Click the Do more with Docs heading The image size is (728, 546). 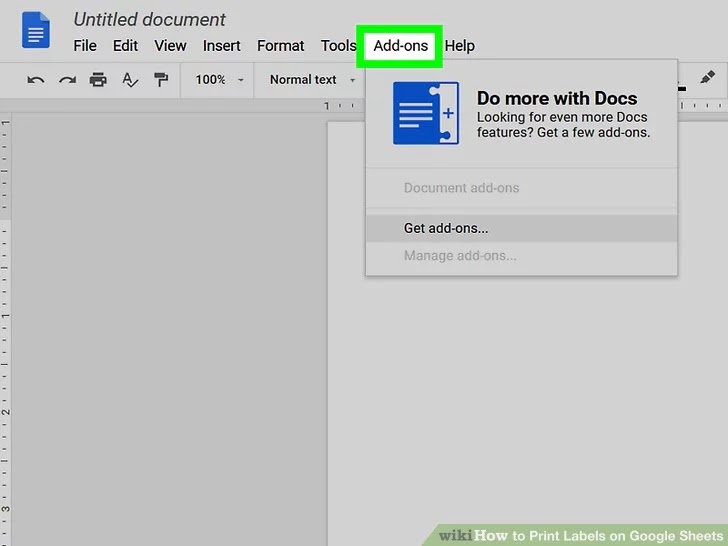point(557,98)
